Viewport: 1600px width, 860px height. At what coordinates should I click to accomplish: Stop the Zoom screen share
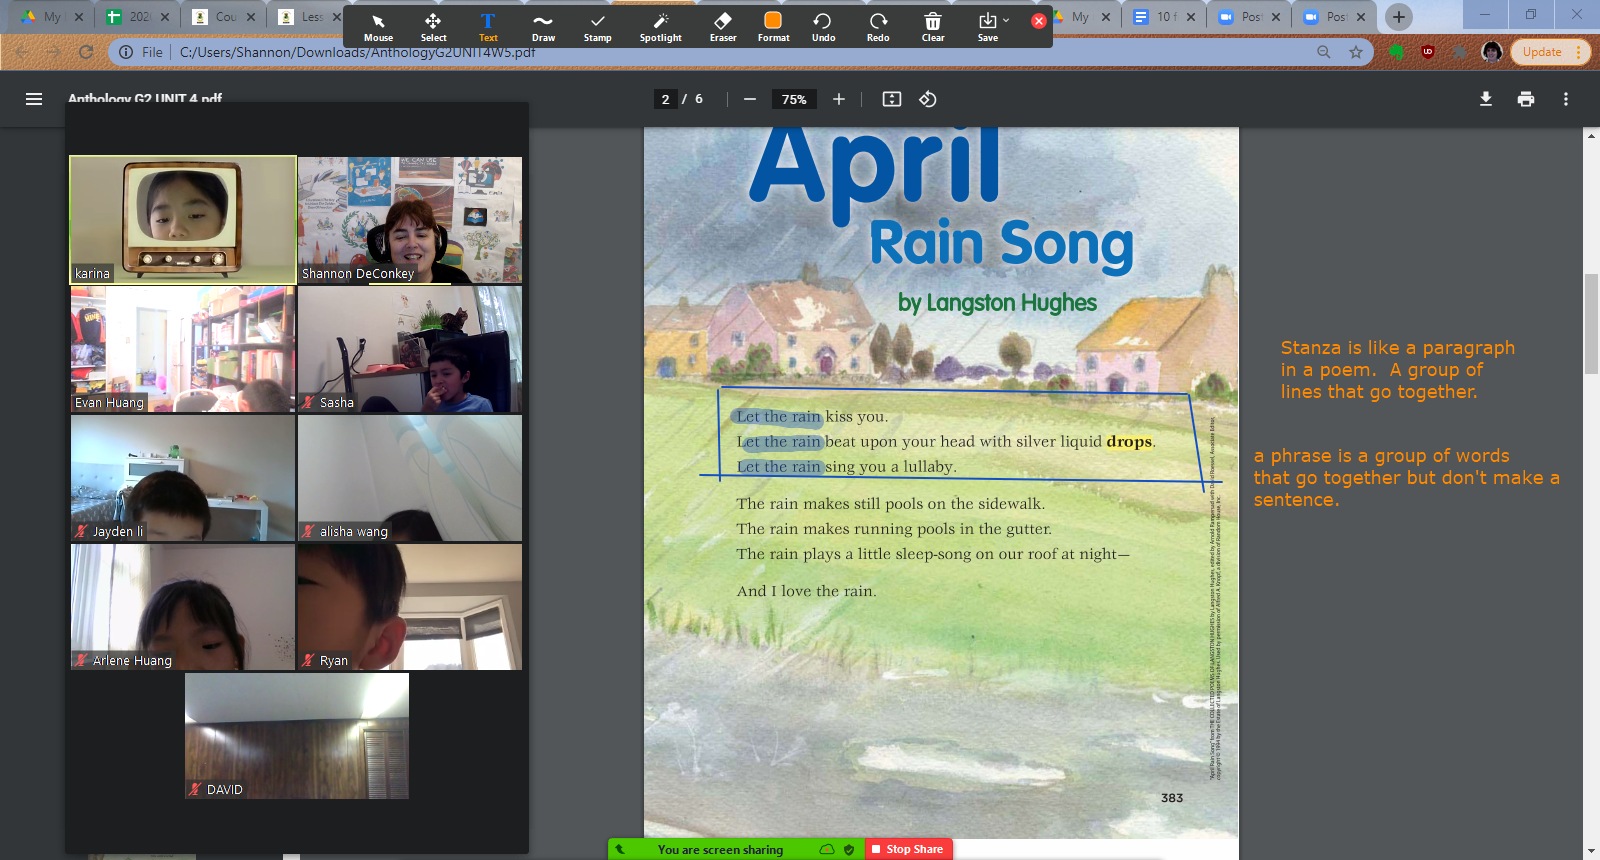click(x=908, y=849)
